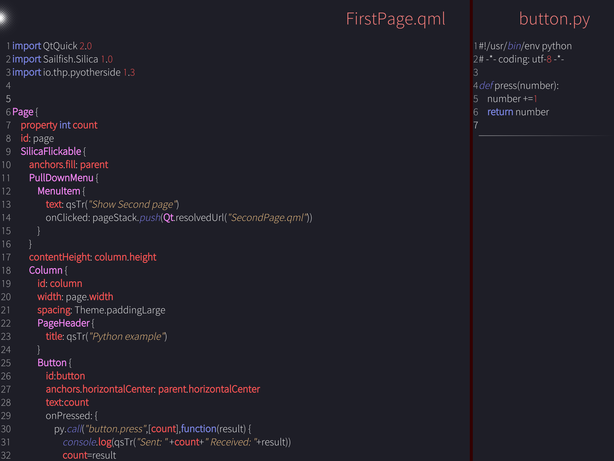Click the 'Python example' title string

126,336
